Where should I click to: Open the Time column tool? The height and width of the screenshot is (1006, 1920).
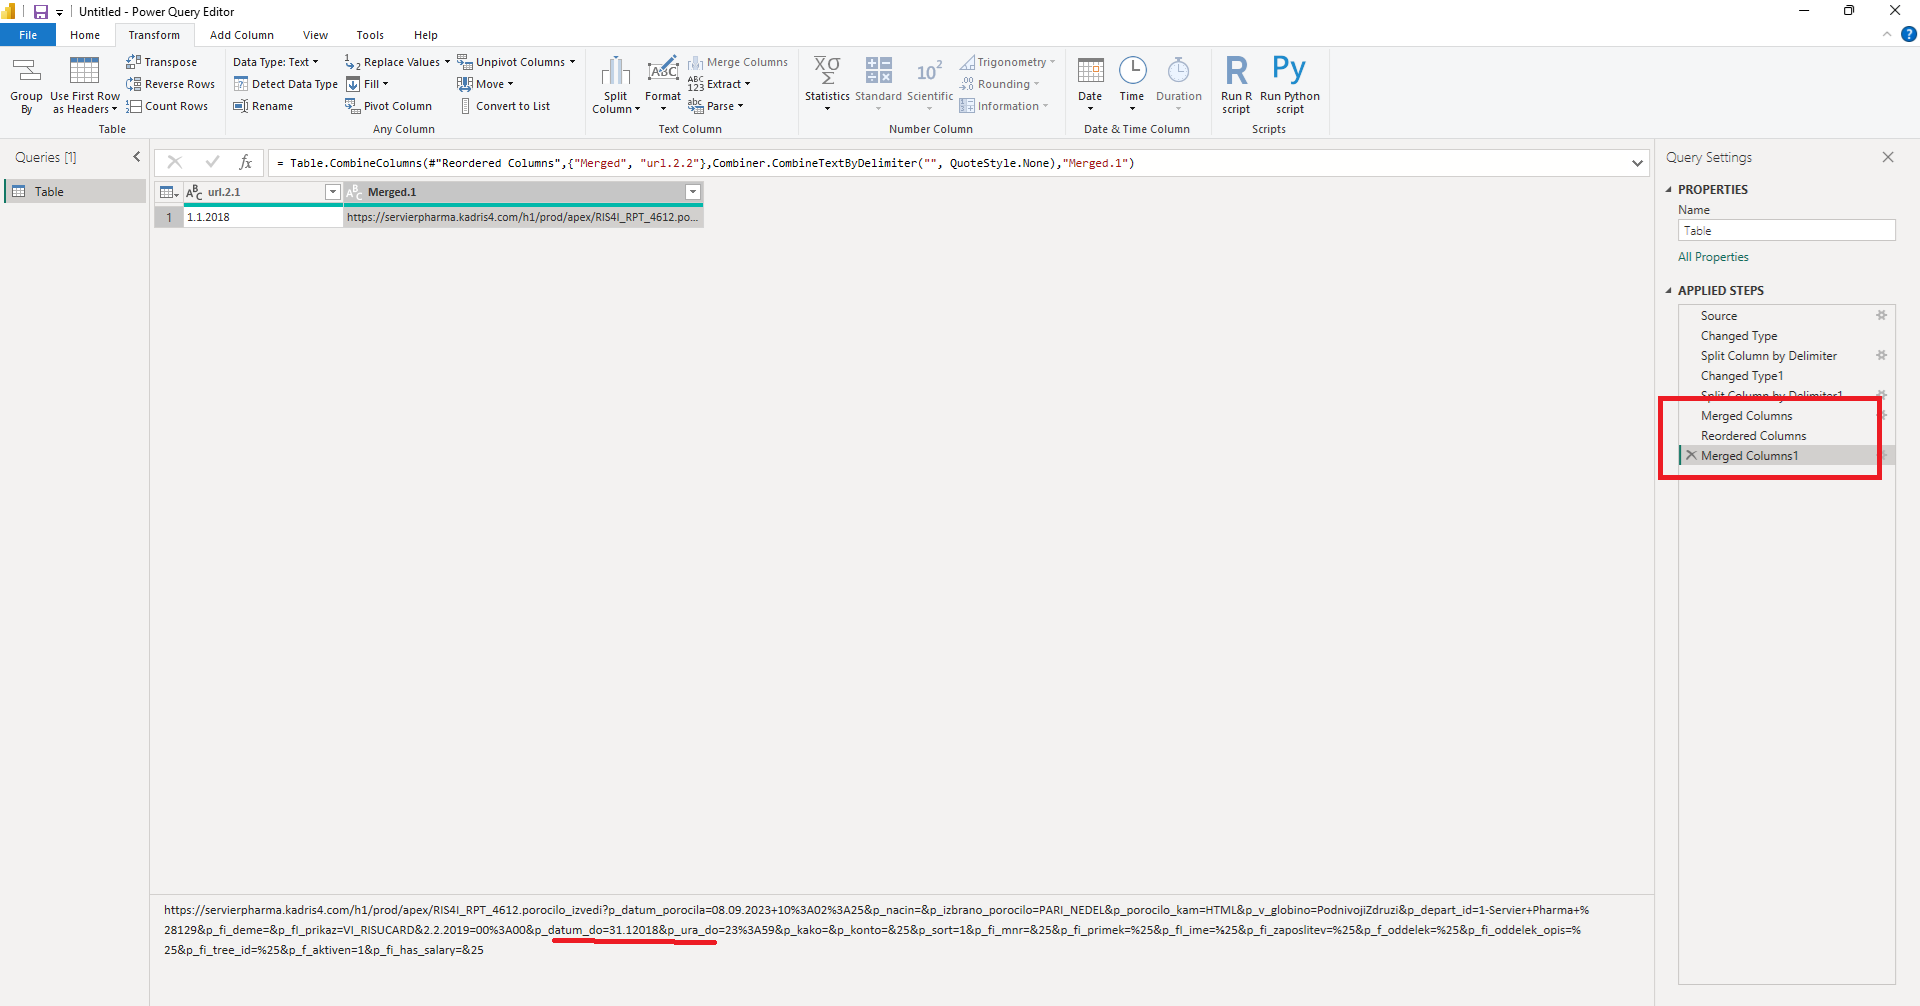pyautogui.click(x=1132, y=85)
